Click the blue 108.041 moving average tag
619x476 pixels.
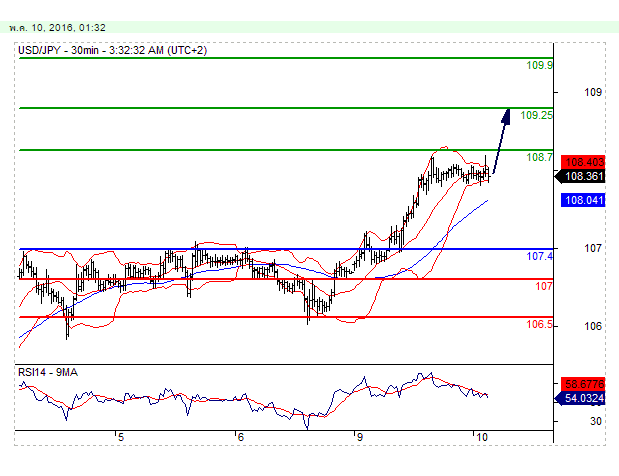(583, 200)
